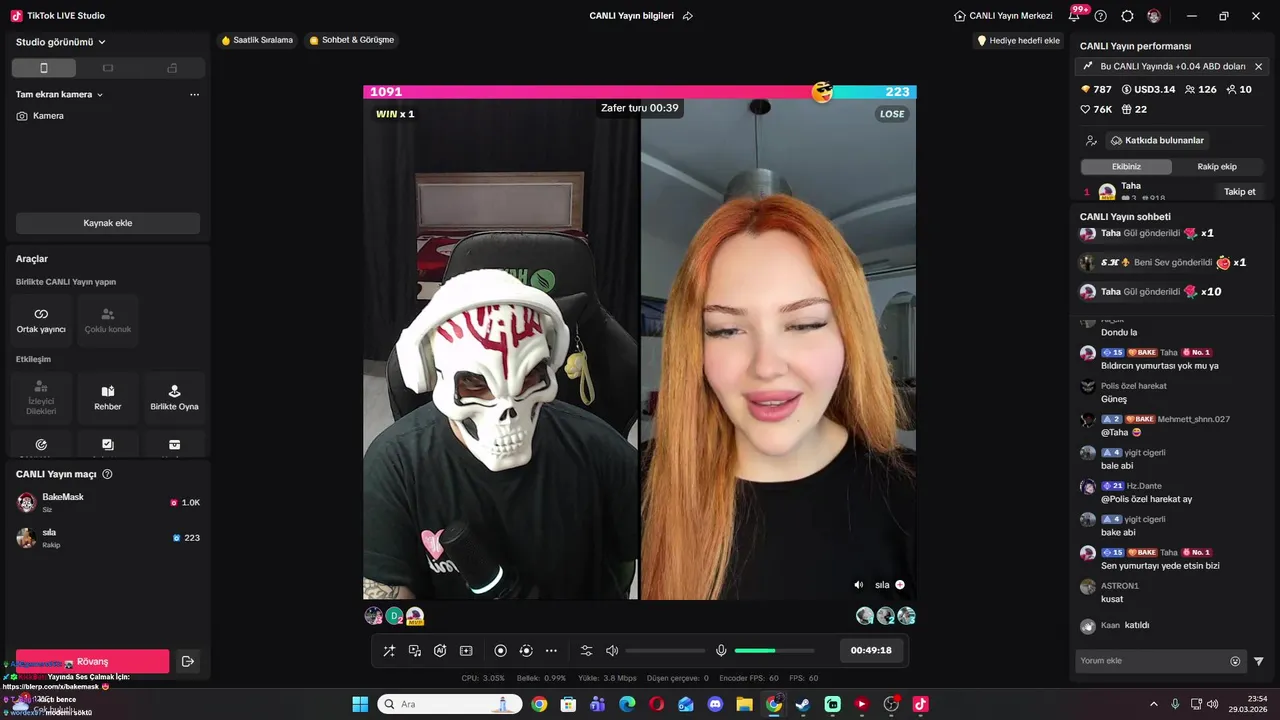Click the help icon beside CANLI Yayın maçı

tap(107, 474)
